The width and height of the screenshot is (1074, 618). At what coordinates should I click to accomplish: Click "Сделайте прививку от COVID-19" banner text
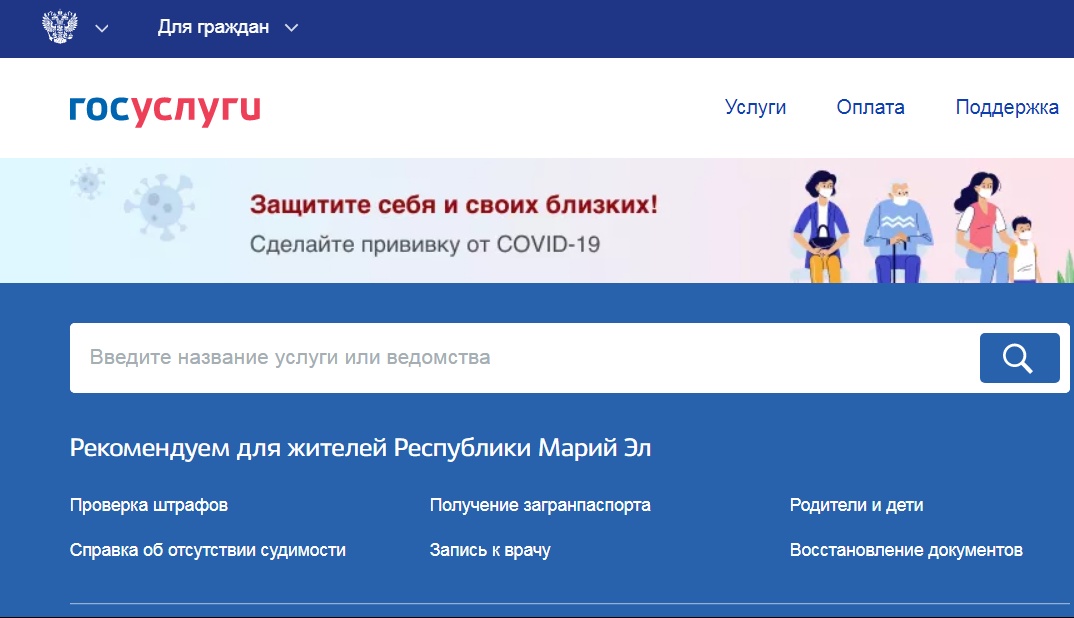click(424, 243)
